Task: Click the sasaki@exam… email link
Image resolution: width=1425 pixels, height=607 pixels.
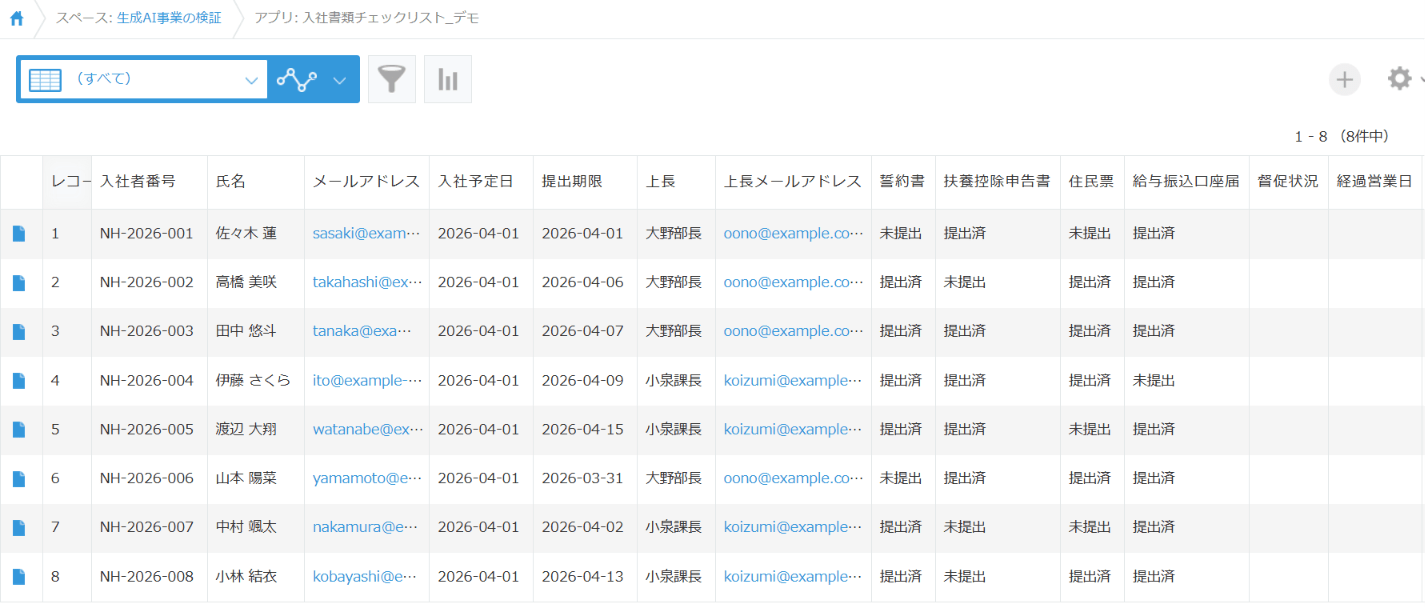Action: point(367,233)
